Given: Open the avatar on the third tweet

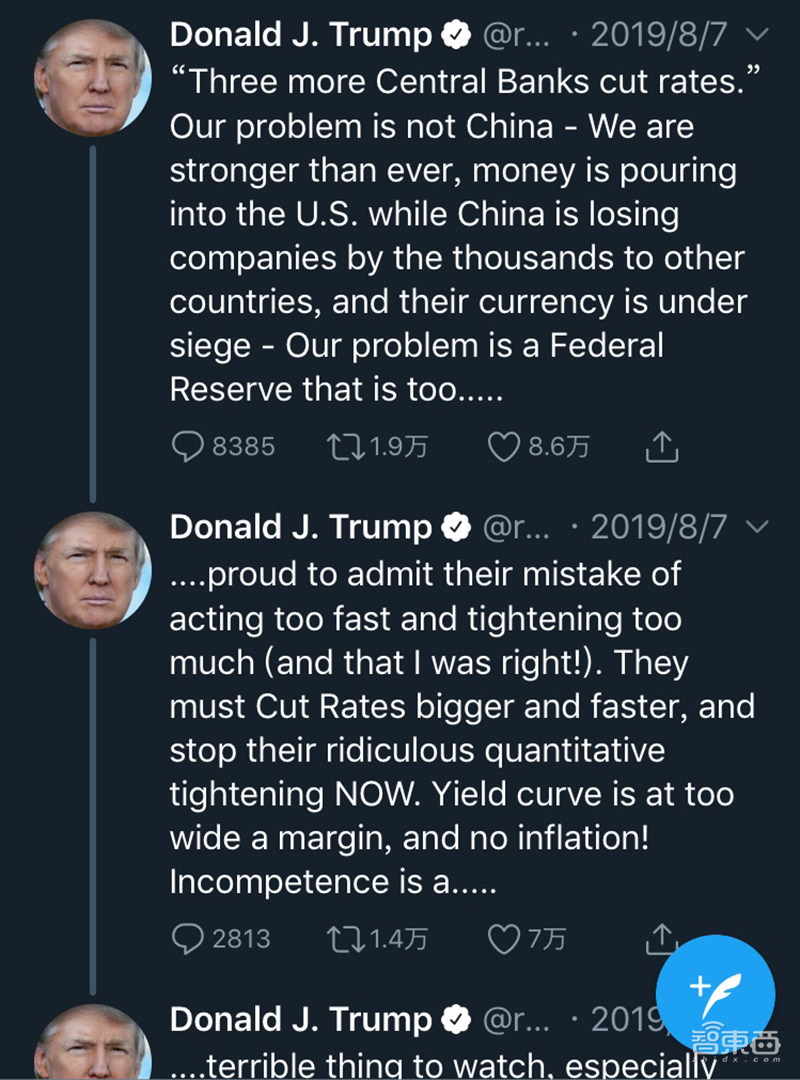Looking at the screenshot, I should coord(92,1045).
